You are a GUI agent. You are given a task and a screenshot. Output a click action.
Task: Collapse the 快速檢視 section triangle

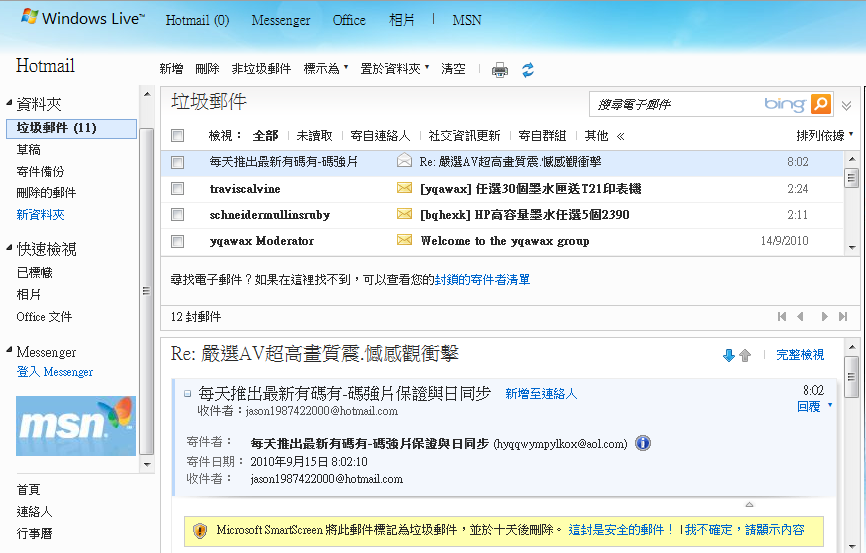click(x=9, y=247)
